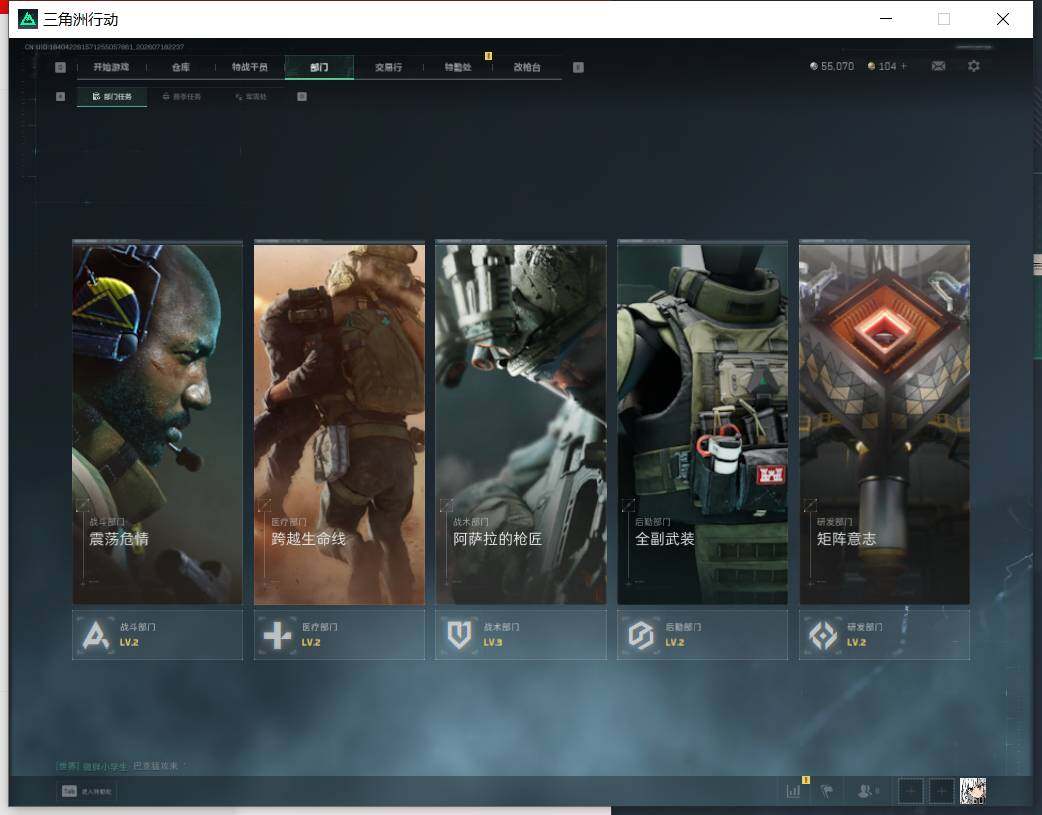Select the 部门任务 sub-tab
The height and width of the screenshot is (815, 1042).
[112, 96]
